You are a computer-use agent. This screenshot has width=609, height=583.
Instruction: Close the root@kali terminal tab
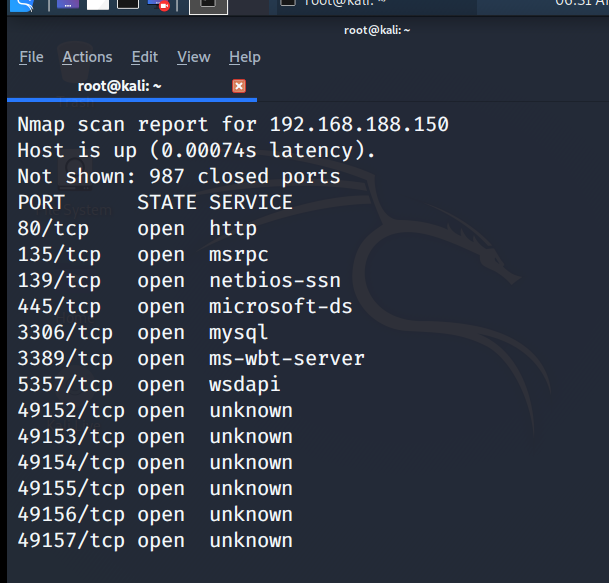coord(239,86)
